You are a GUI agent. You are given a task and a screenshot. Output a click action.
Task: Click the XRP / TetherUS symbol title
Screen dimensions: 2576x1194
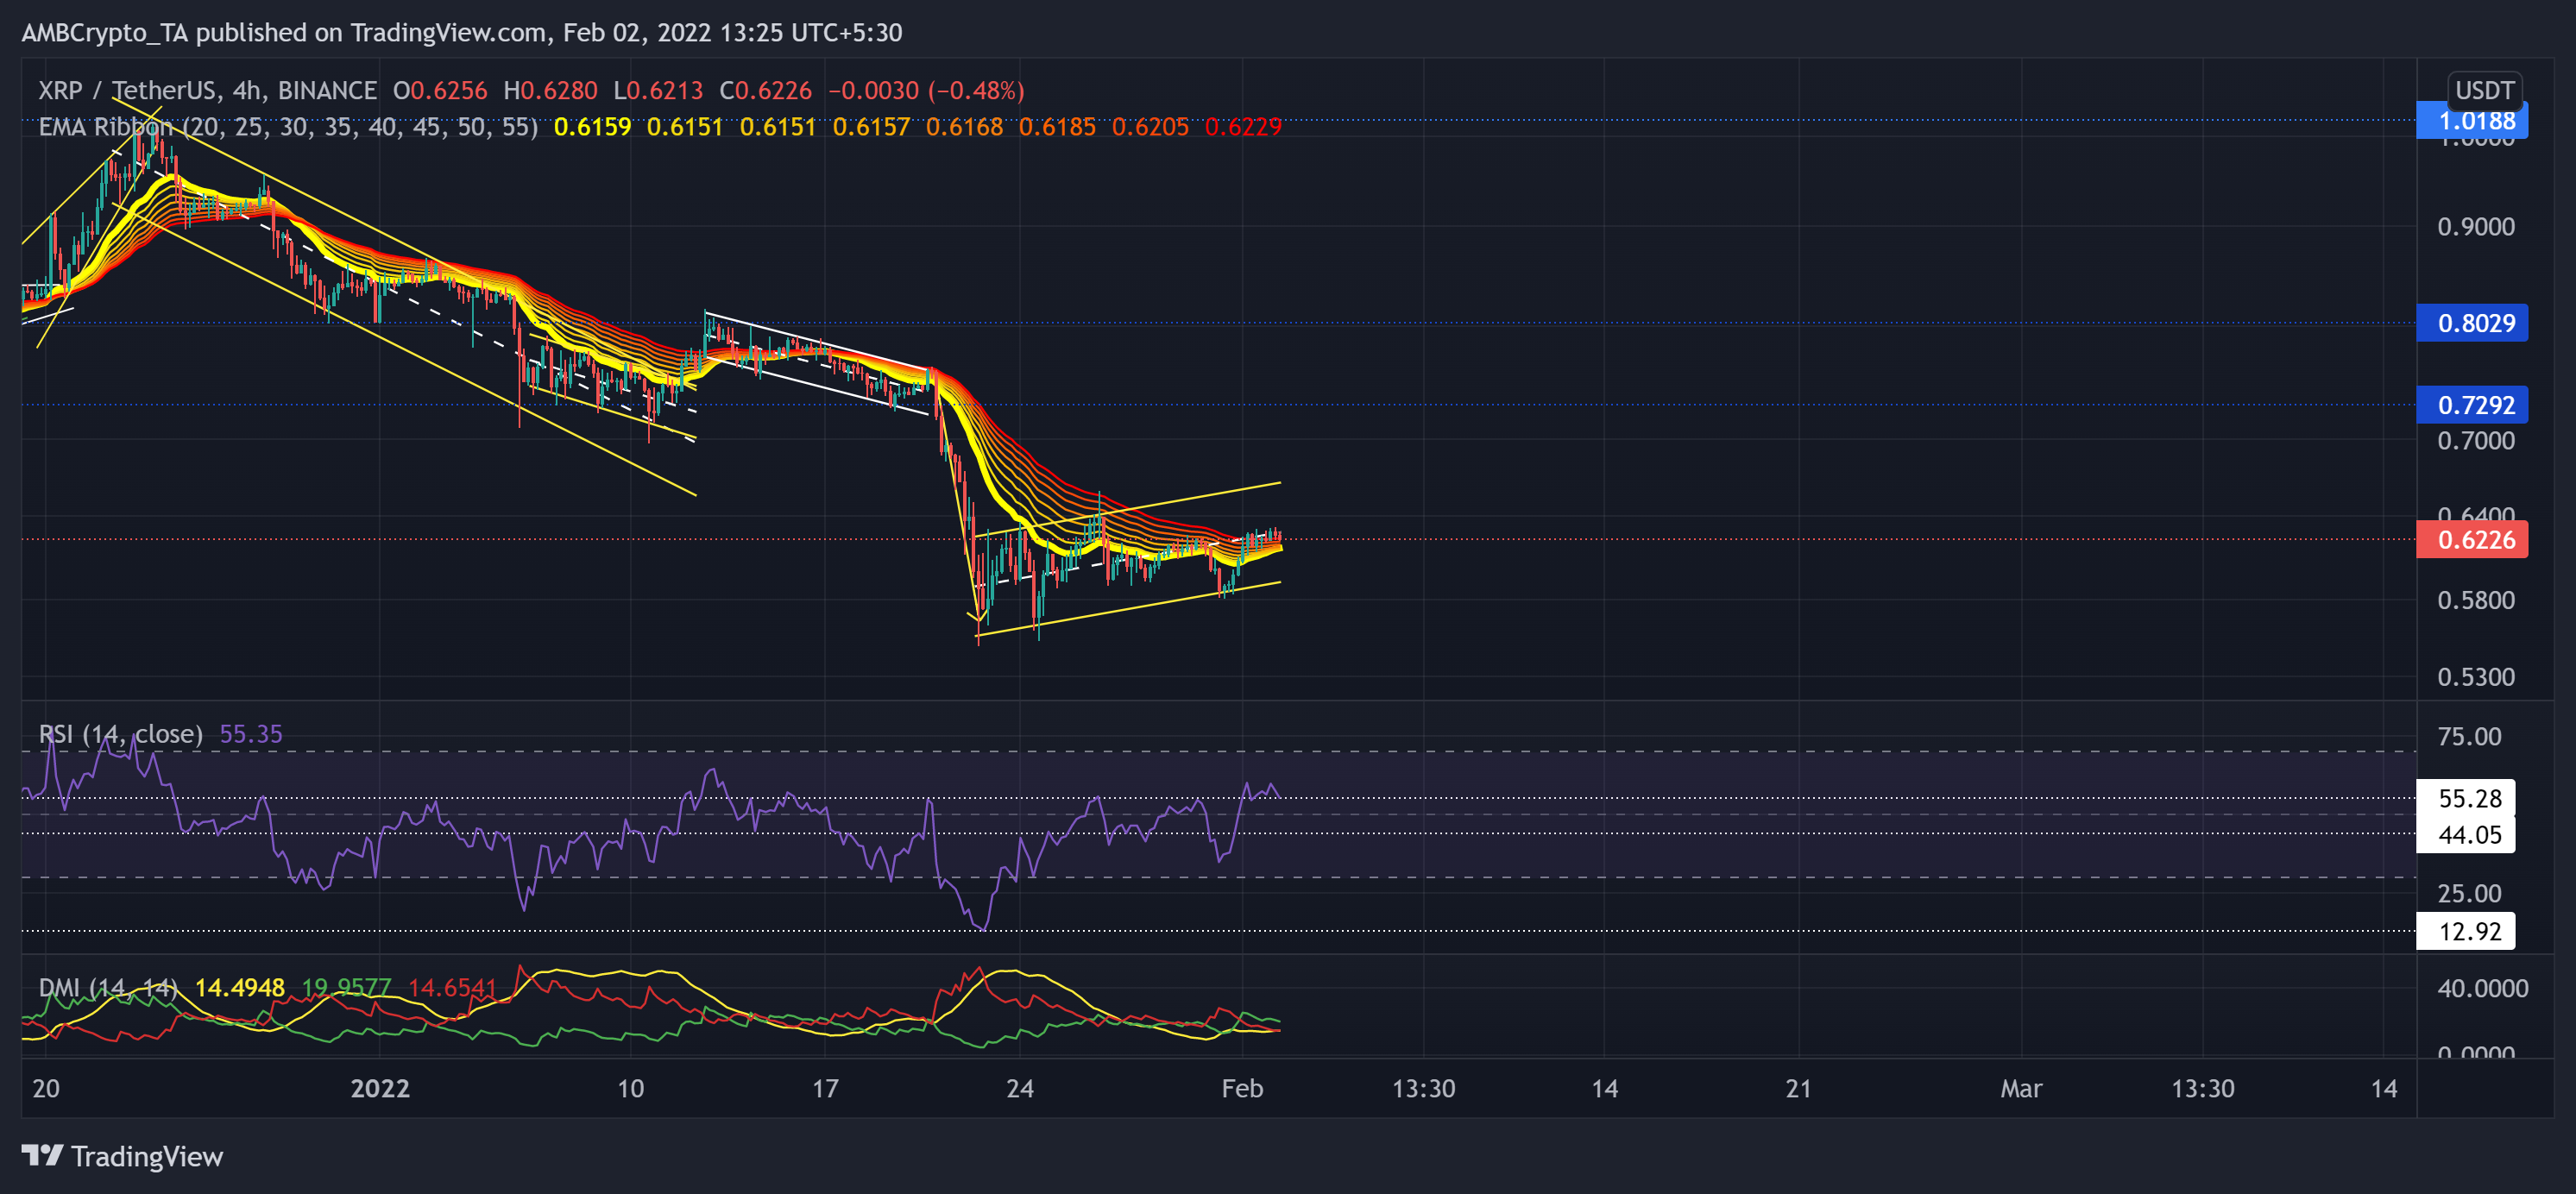point(207,90)
